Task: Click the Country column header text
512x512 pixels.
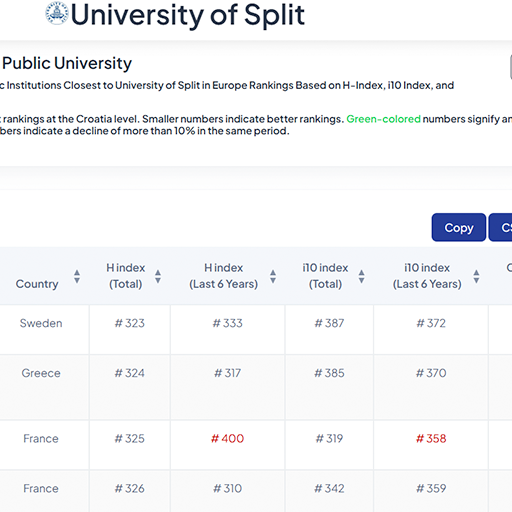Action: (37, 284)
